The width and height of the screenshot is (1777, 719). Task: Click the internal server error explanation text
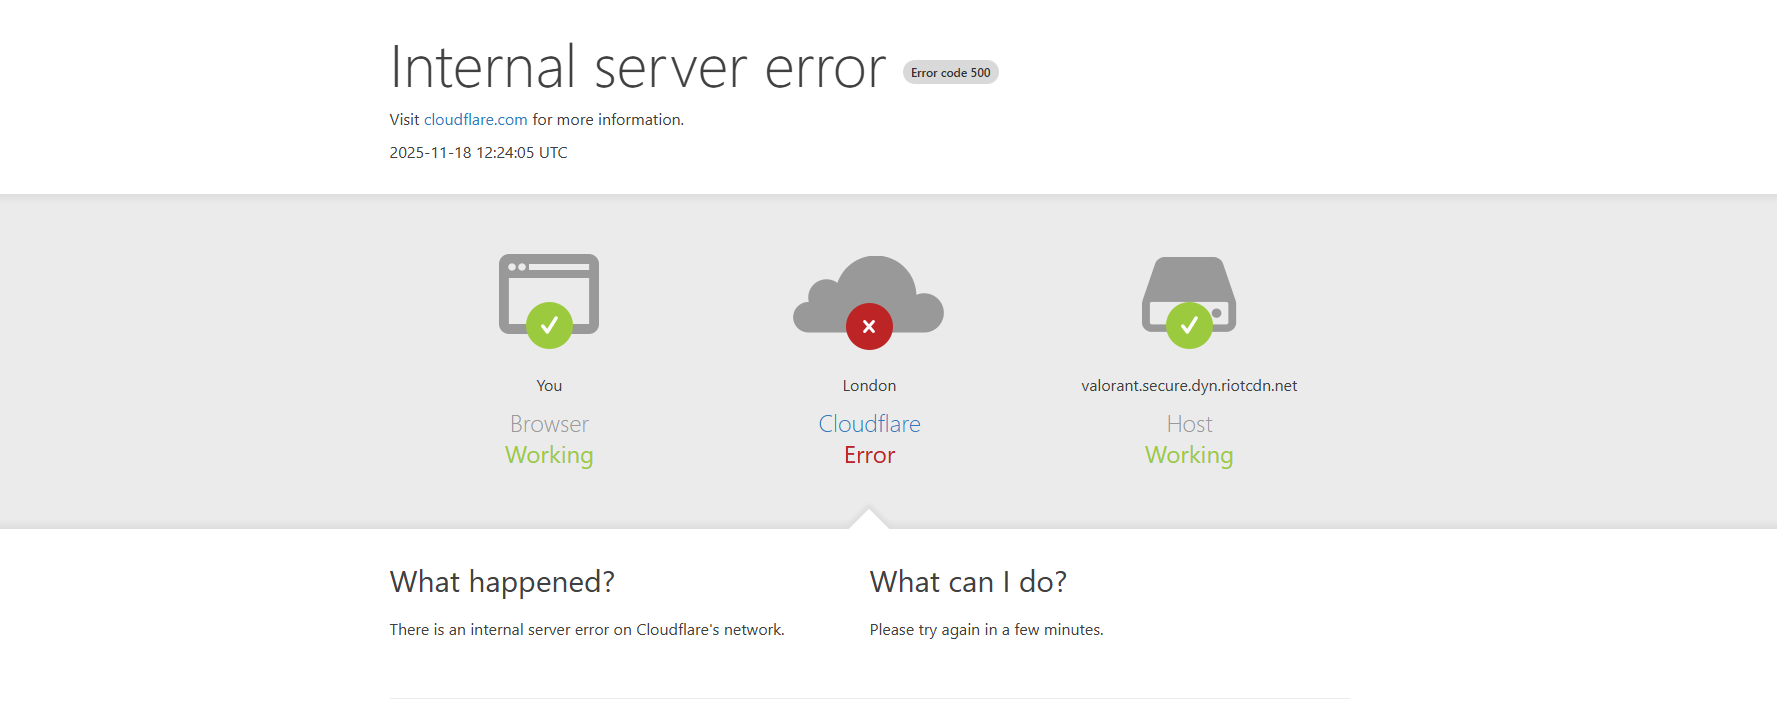587,630
